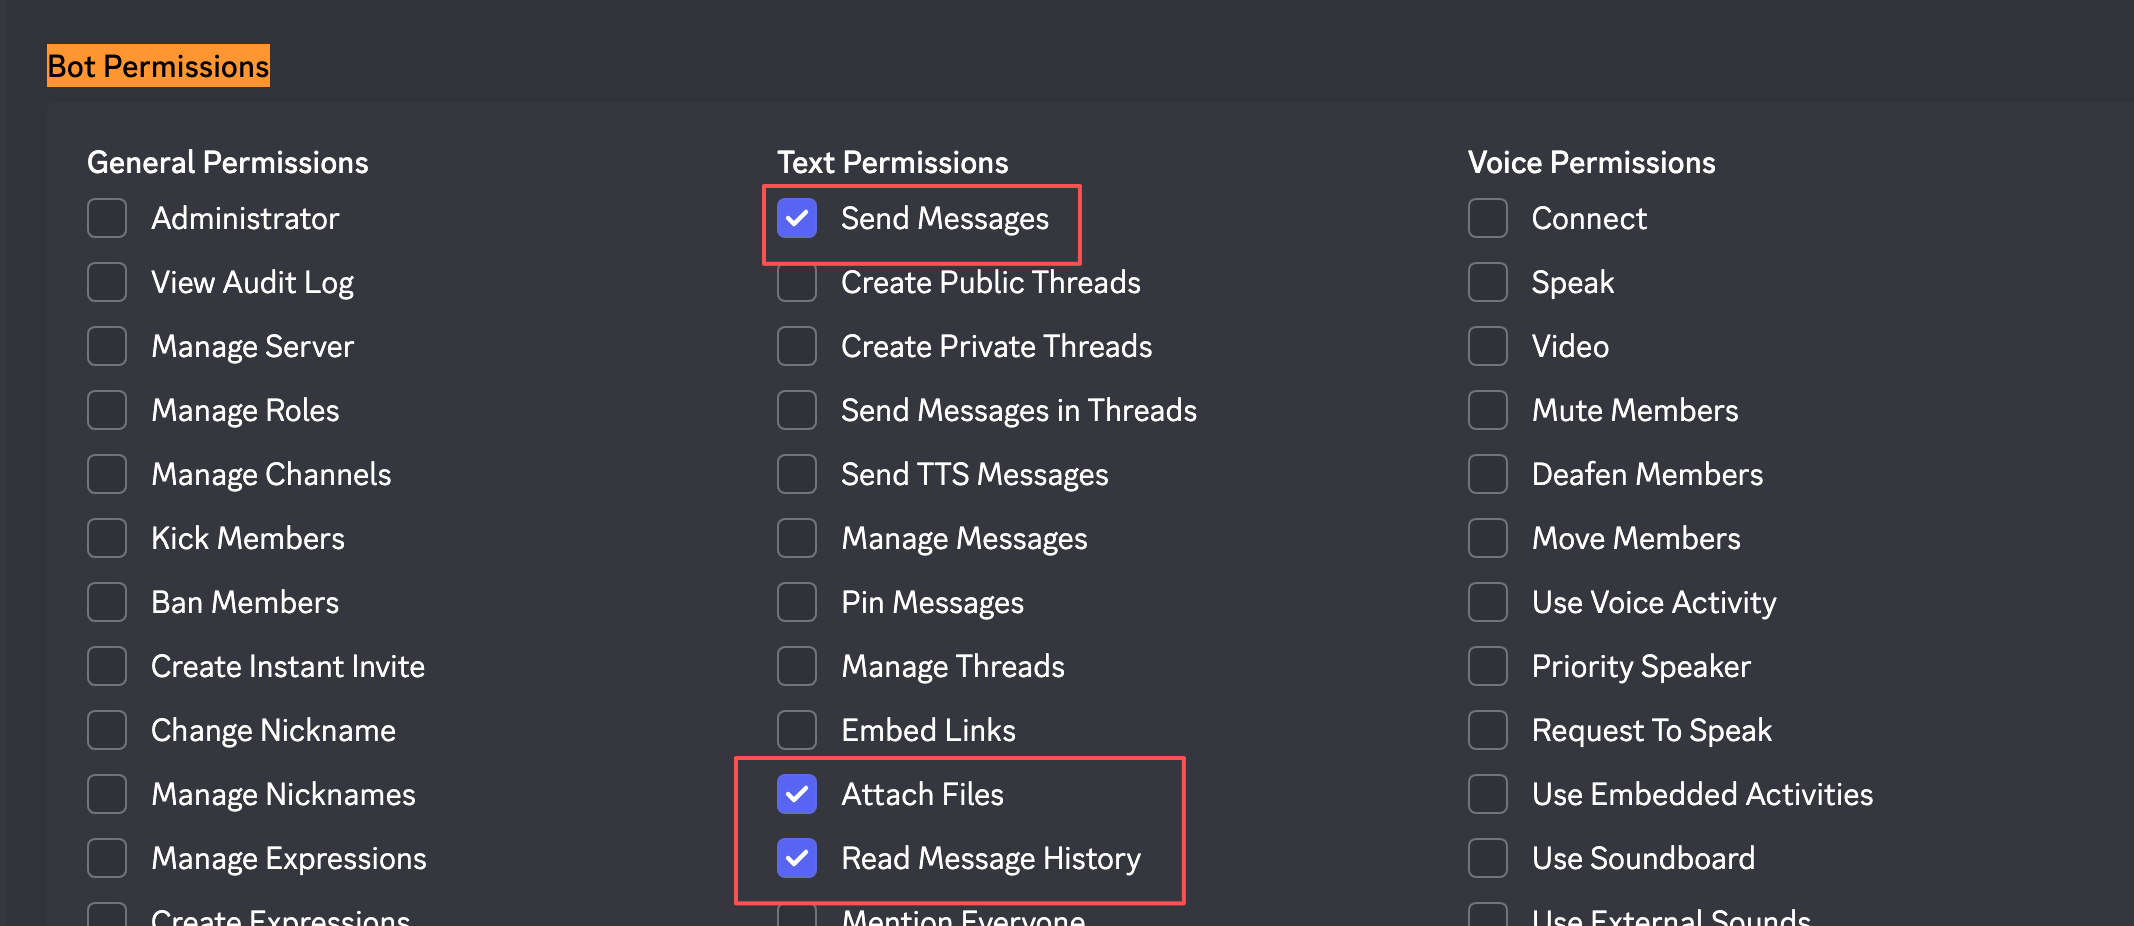This screenshot has height=926, width=2134.
Task: Enable Kick Members permission
Action: (107, 538)
